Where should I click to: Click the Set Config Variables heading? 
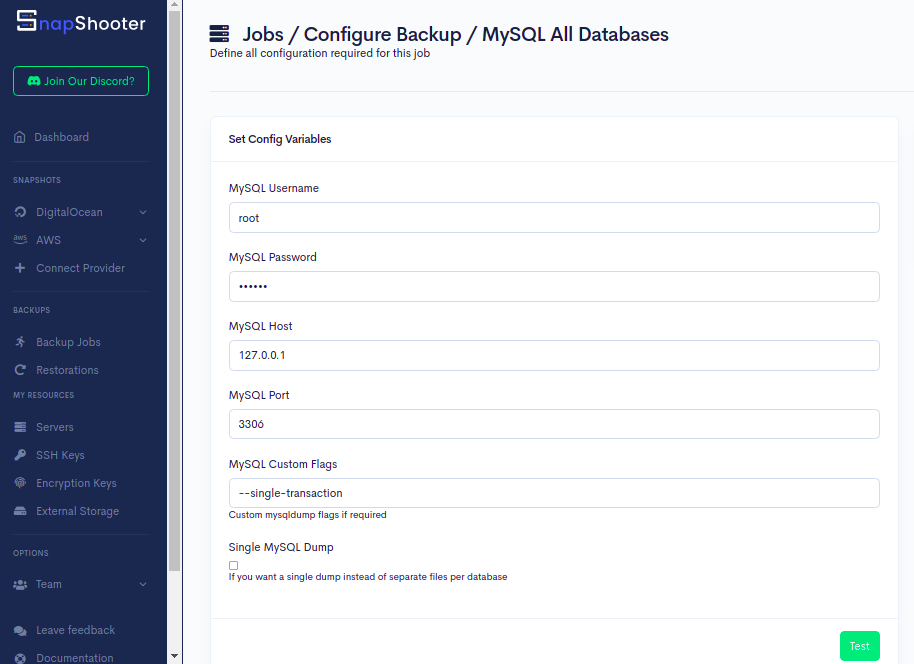coord(280,139)
